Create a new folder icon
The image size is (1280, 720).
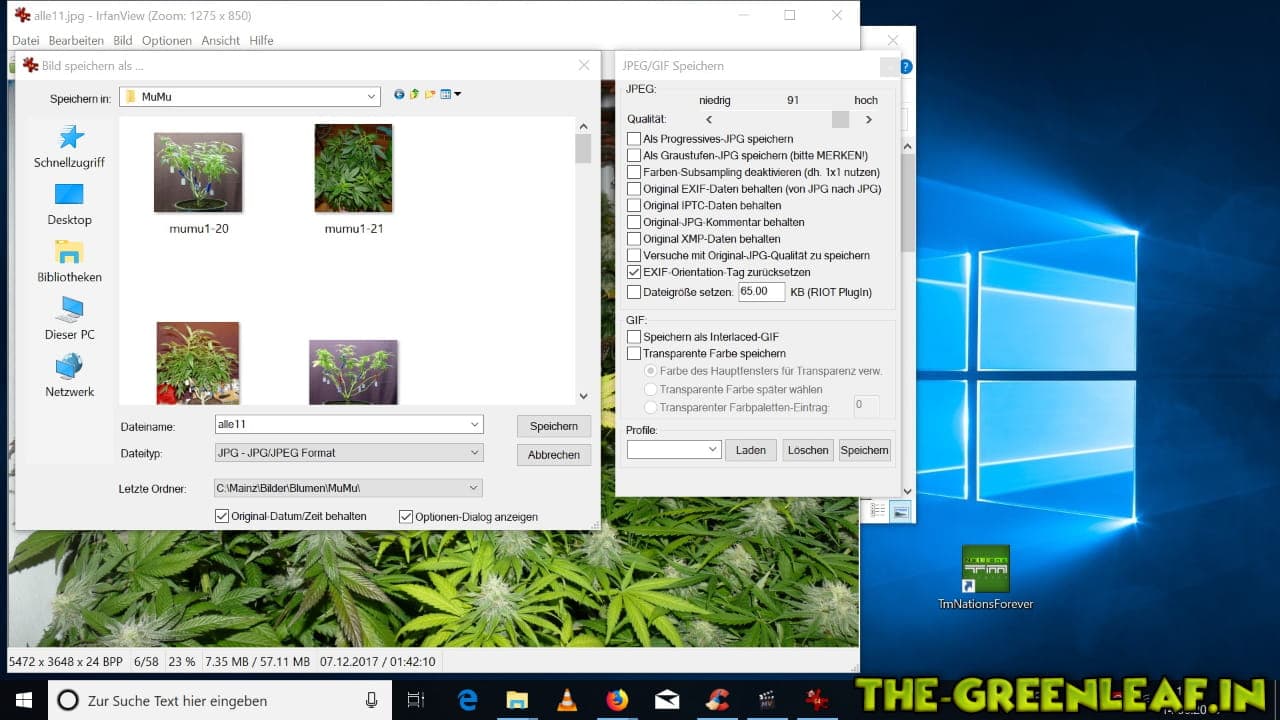(x=430, y=95)
